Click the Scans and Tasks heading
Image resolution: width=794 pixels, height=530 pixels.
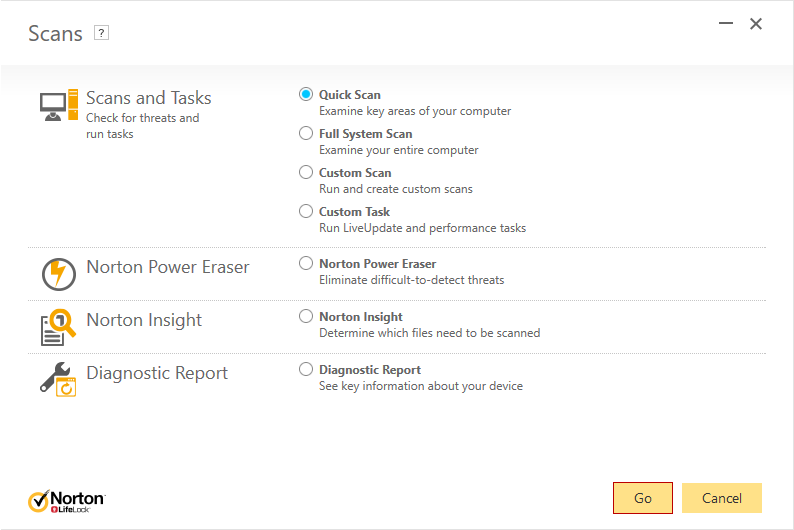pyautogui.click(x=149, y=98)
